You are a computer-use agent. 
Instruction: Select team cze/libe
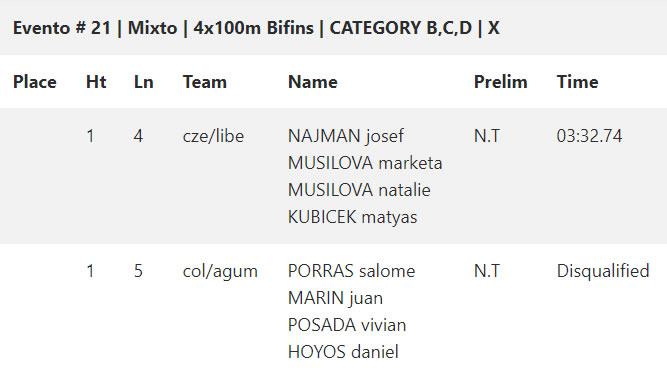(213, 136)
